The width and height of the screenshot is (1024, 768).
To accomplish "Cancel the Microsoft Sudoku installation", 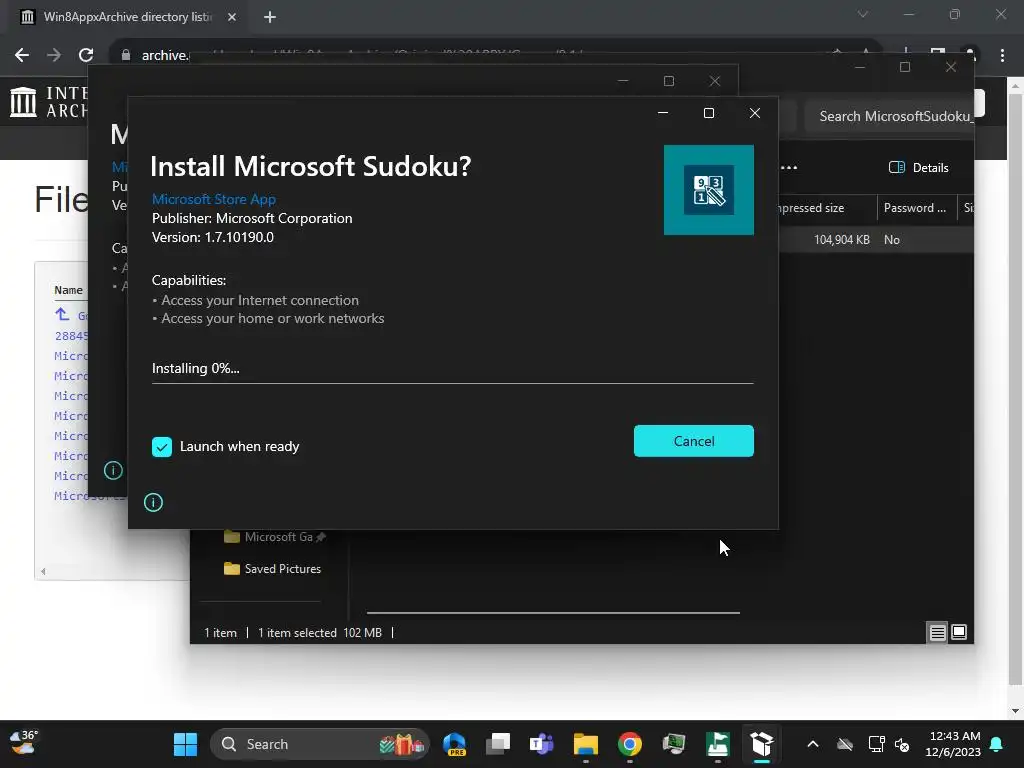I will pyautogui.click(x=694, y=441).
